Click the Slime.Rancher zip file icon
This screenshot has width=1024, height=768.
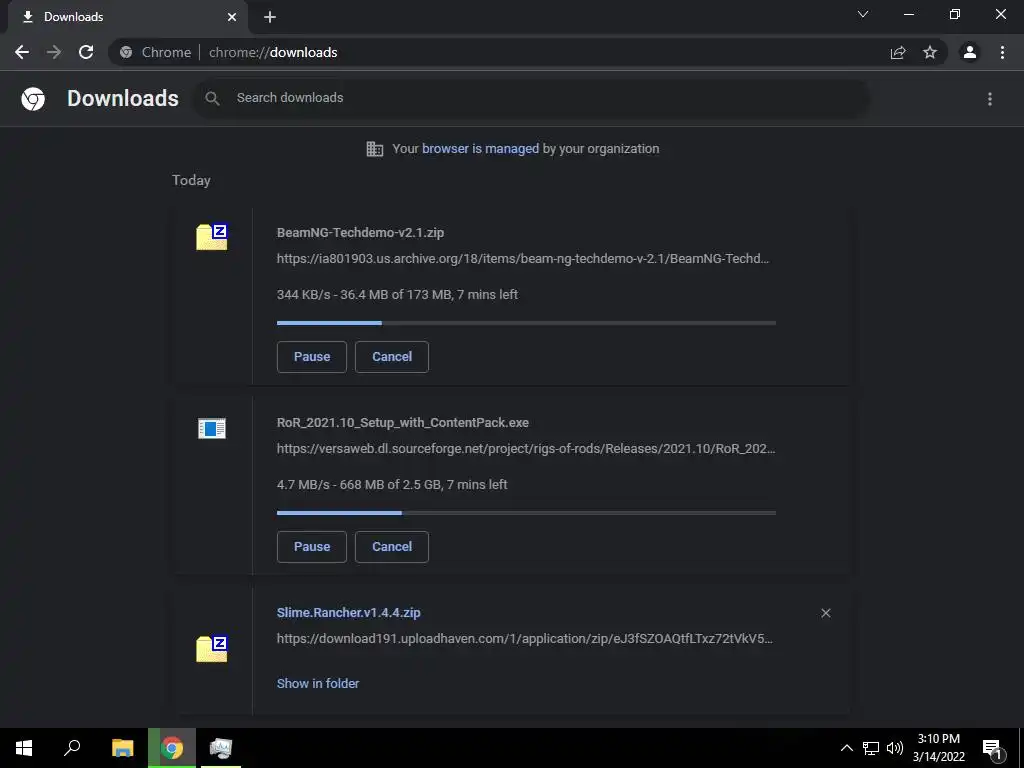(x=212, y=648)
